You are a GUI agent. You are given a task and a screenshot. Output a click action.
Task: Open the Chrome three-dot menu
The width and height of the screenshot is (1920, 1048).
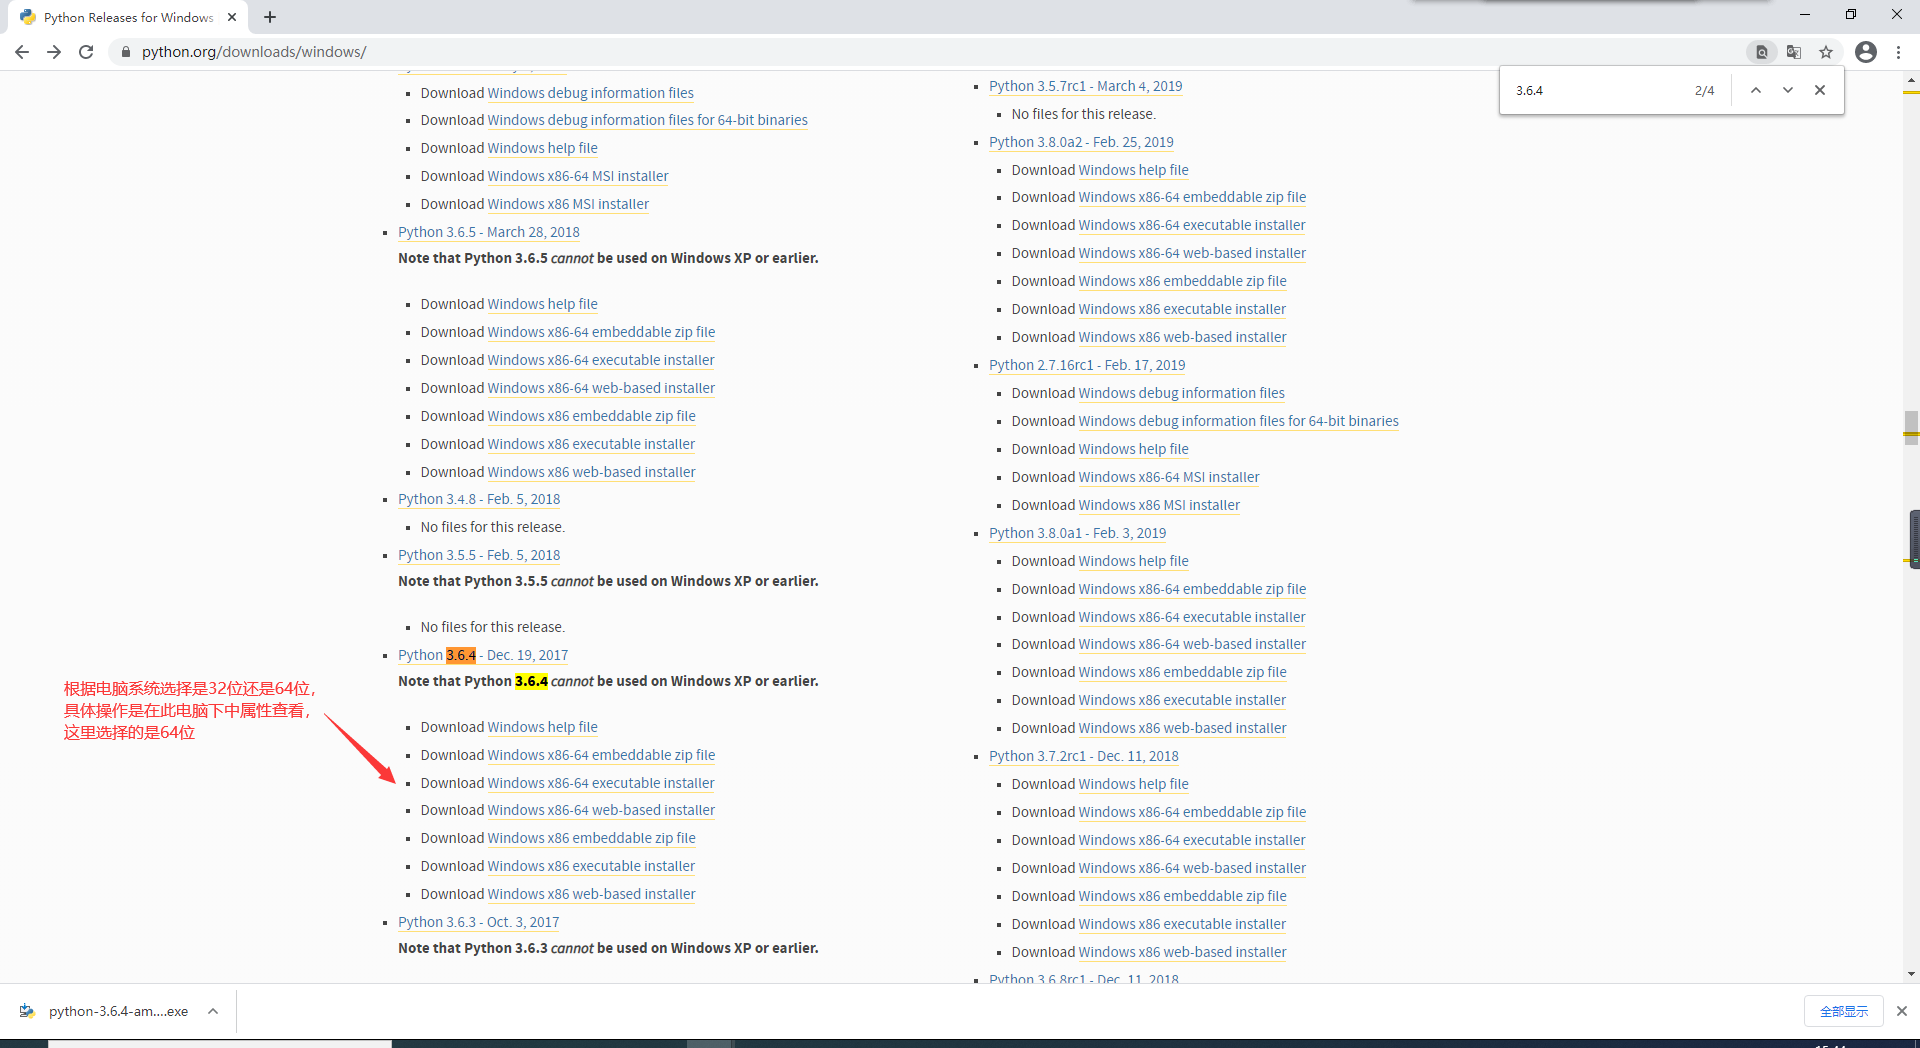1898,52
